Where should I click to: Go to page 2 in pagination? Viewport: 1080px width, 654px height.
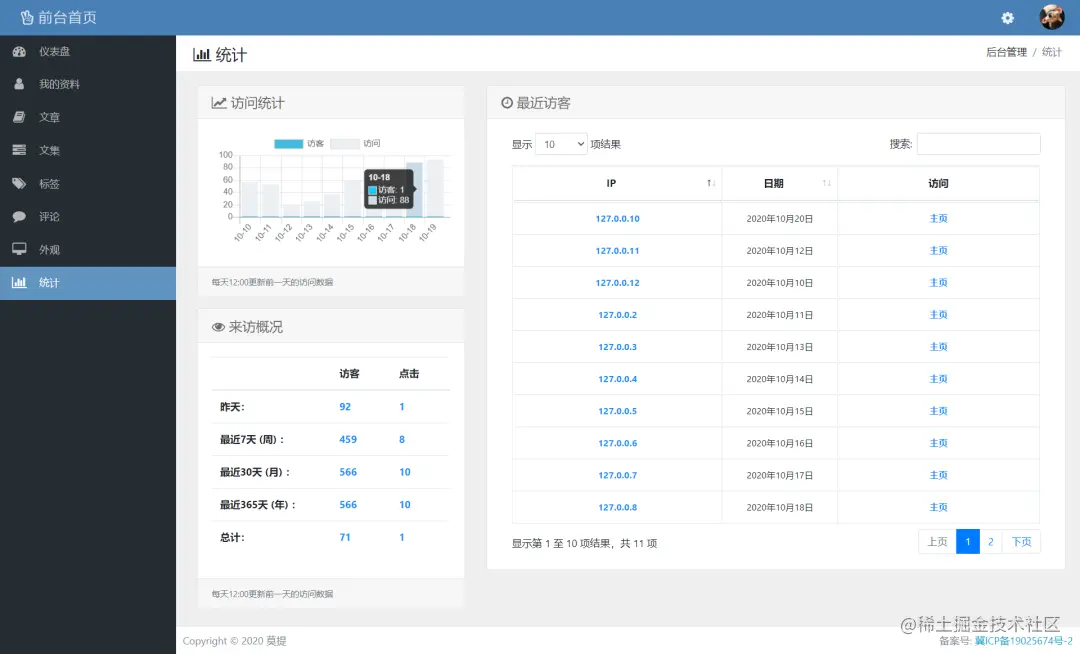990,542
